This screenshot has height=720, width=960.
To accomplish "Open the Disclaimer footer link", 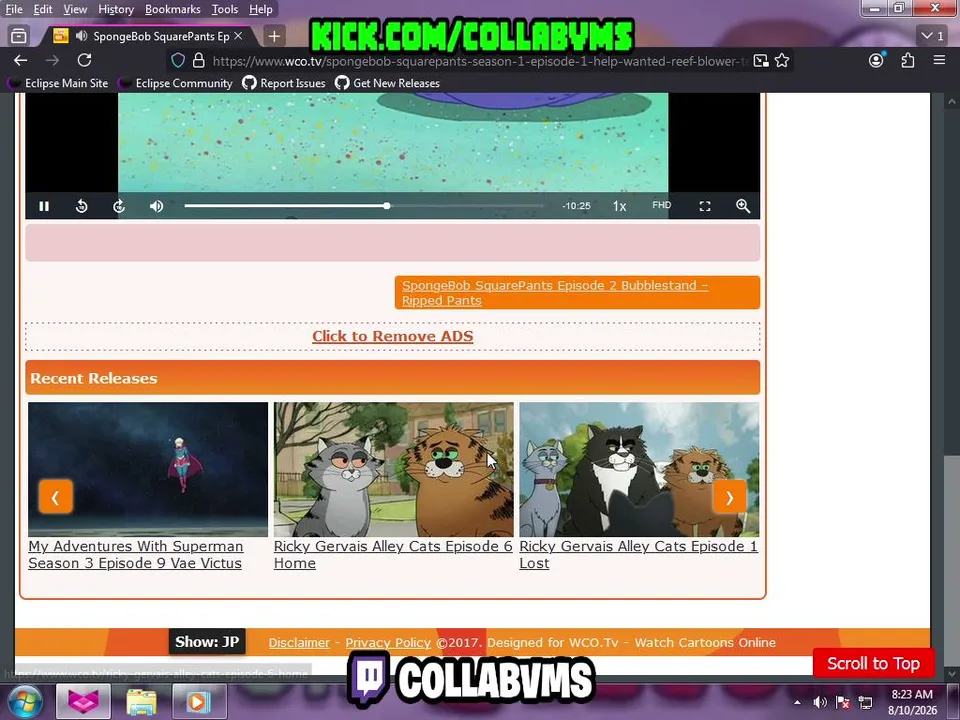I will [299, 643].
